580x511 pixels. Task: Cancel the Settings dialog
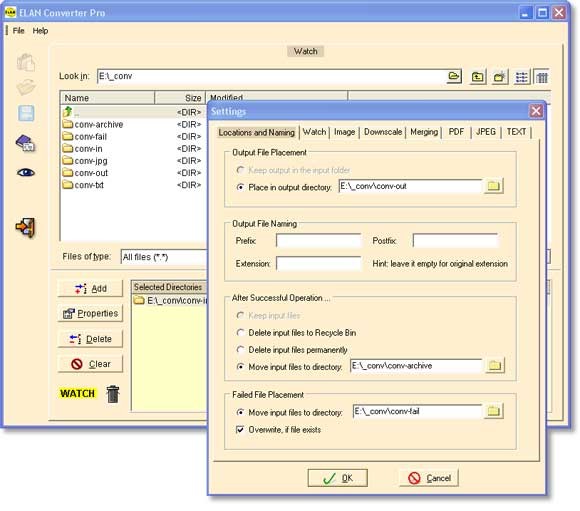(x=429, y=478)
